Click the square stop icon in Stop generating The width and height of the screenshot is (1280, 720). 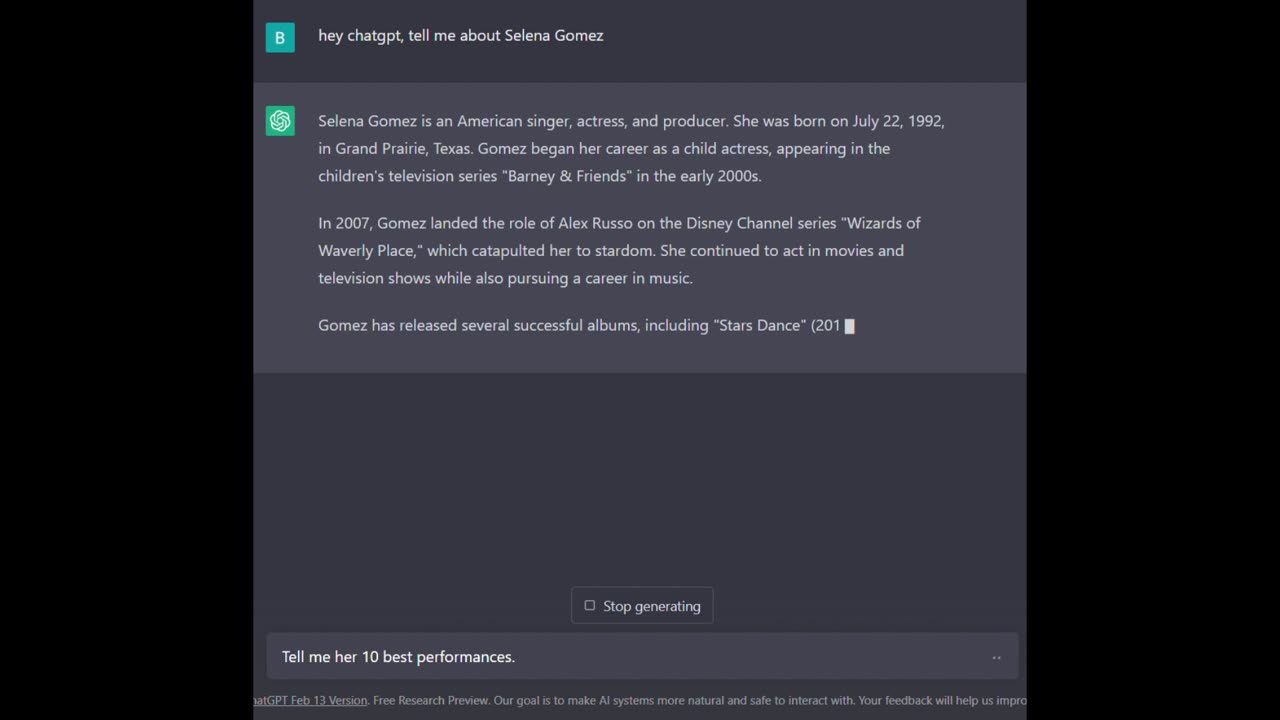click(589, 606)
